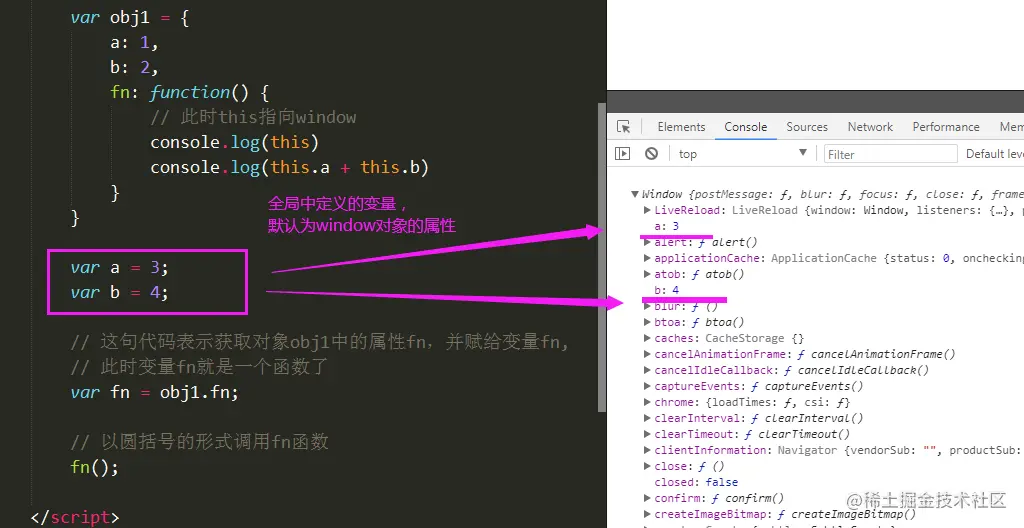Click the code editor vertical scrollbar

pyautogui.click(x=601, y=257)
